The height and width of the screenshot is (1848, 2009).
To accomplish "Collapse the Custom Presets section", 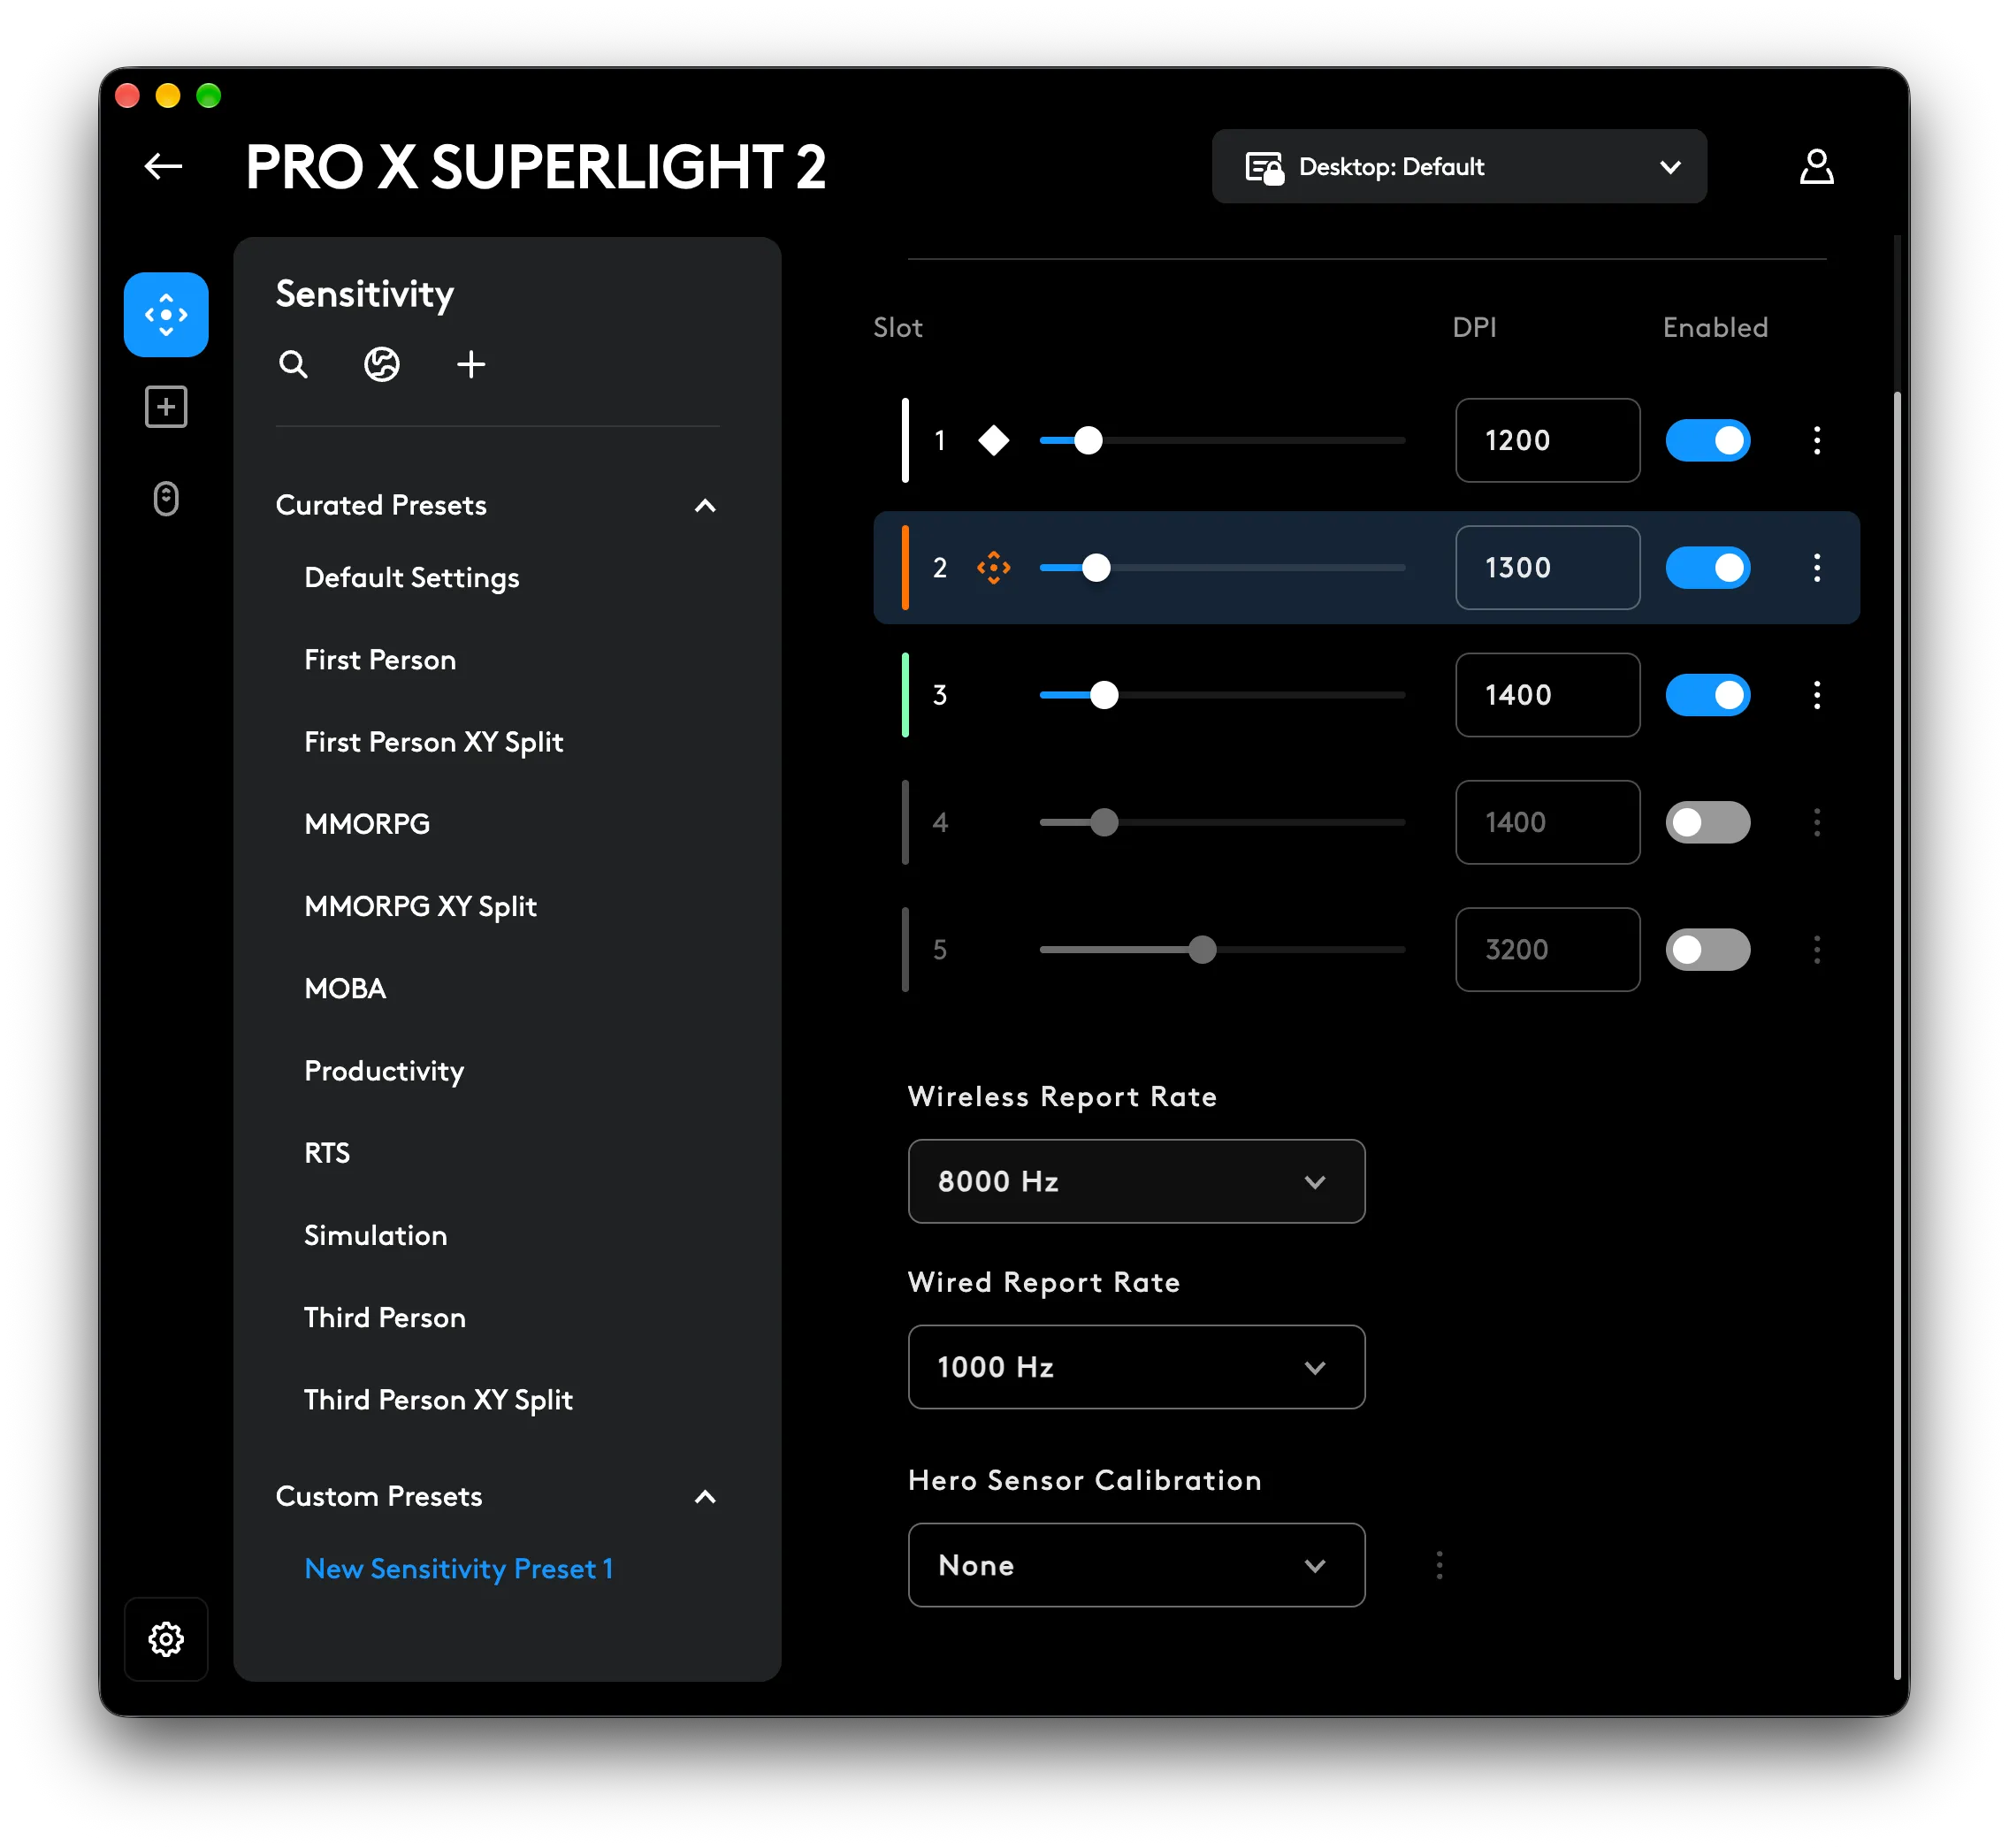I will (705, 1497).
